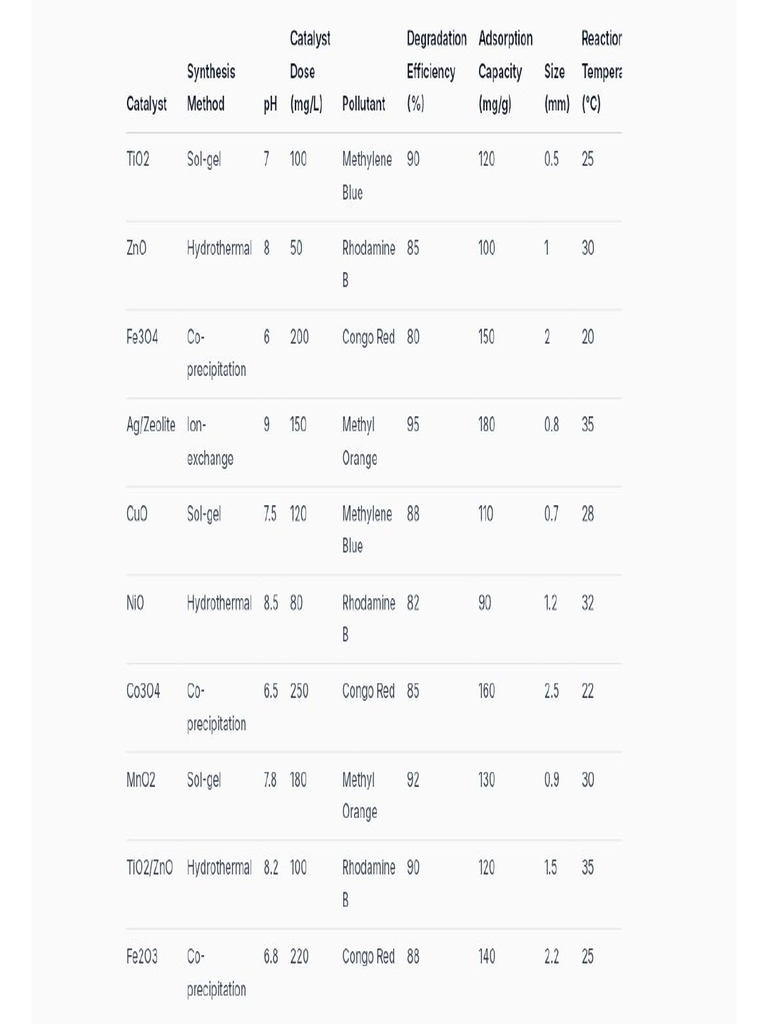Click the Catalyst column header
Screen dimensions: 768x1024
point(147,104)
